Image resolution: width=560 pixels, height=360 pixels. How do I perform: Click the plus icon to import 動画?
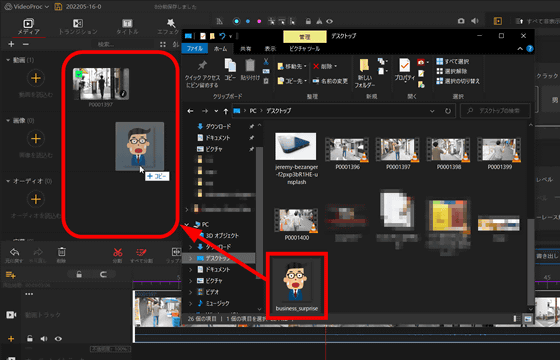pyautogui.click(x=36, y=78)
